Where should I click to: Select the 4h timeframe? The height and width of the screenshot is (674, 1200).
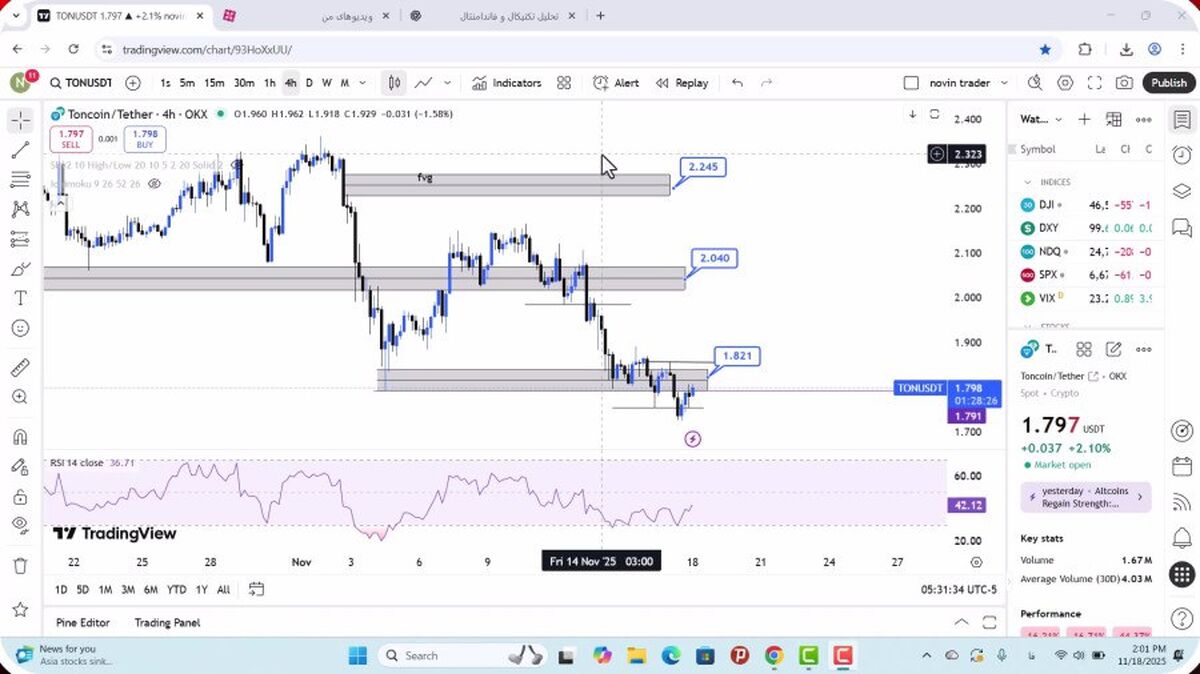coord(290,83)
